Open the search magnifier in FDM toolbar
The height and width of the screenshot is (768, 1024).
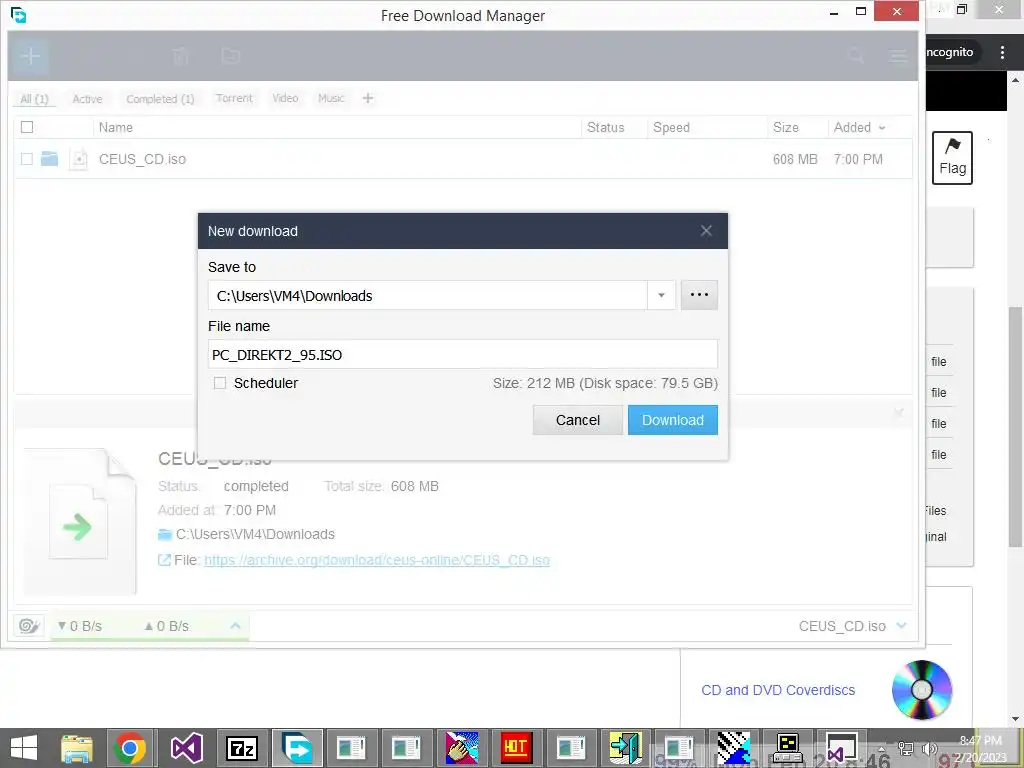coord(856,56)
